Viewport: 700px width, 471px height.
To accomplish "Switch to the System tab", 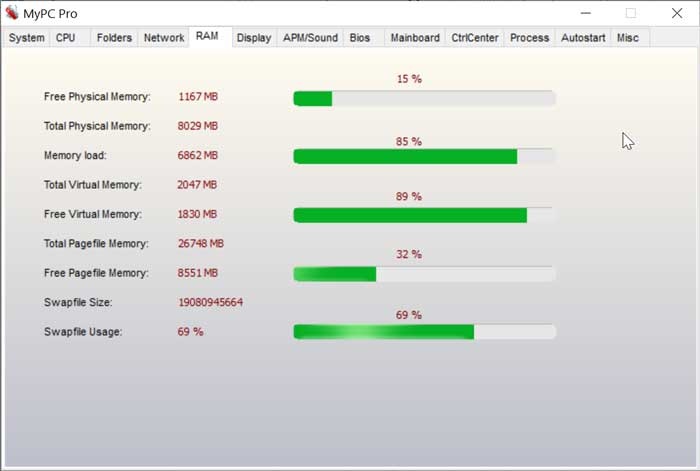I will pyautogui.click(x=26, y=38).
